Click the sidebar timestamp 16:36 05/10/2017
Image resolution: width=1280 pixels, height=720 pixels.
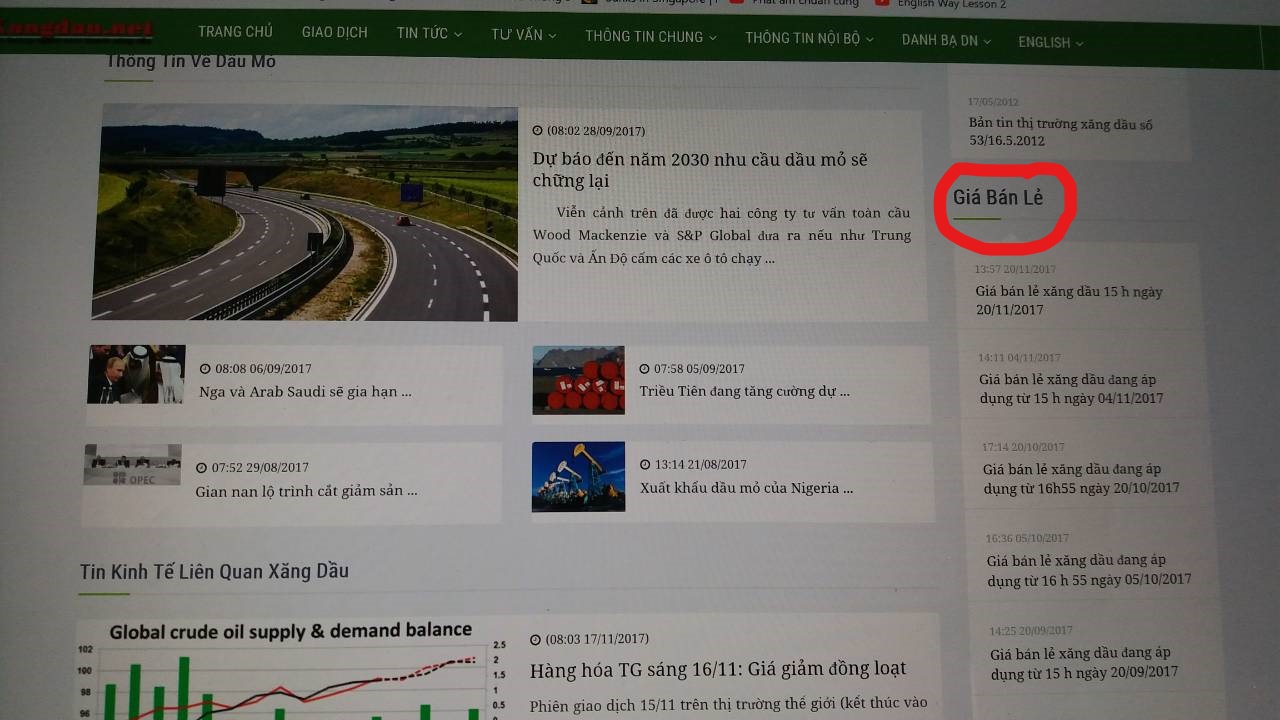1028,538
